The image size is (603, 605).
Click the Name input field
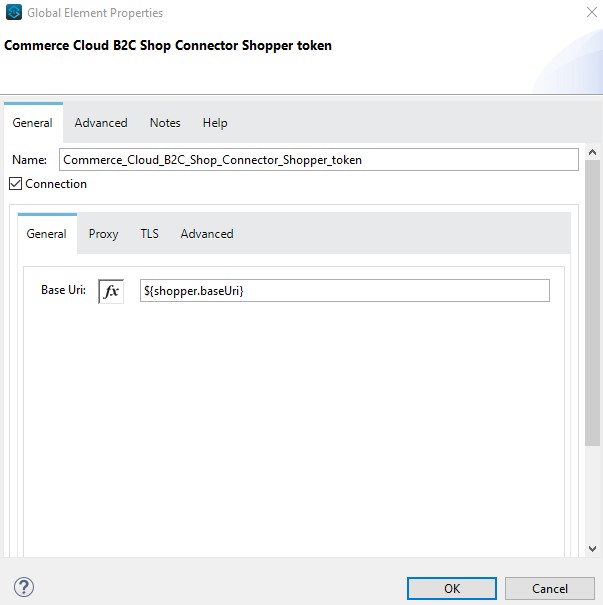pos(319,160)
